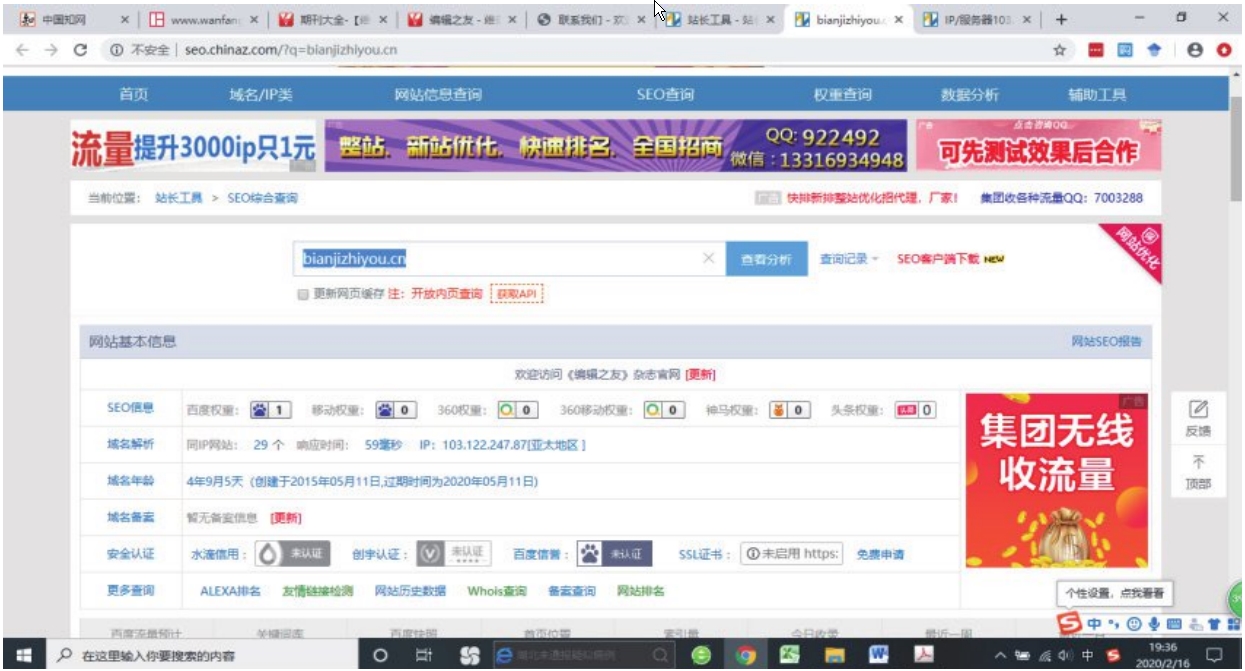The height and width of the screenshot is (671, 1245).
Task: Click 更新 next to 暂无备案信息
Action: (x=286, y=518)
